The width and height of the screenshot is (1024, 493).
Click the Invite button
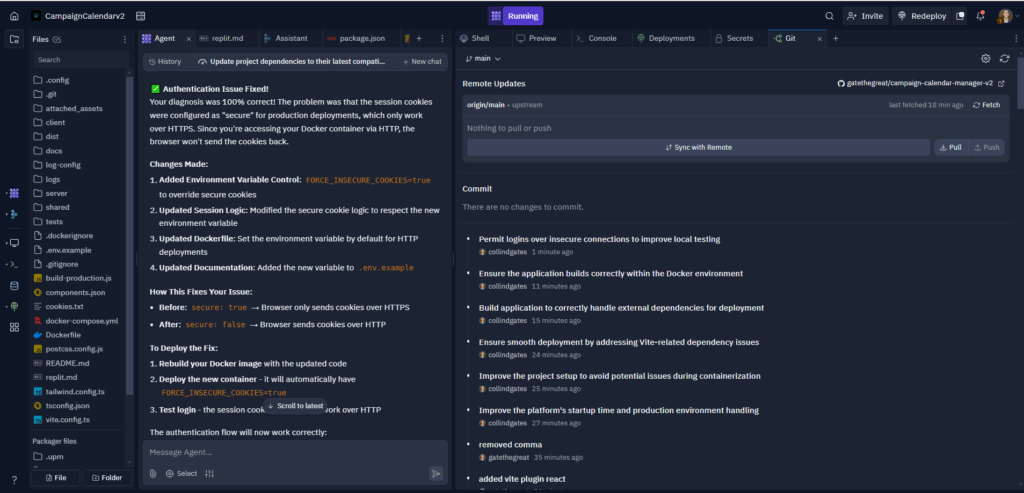click(x=865, y=16)
